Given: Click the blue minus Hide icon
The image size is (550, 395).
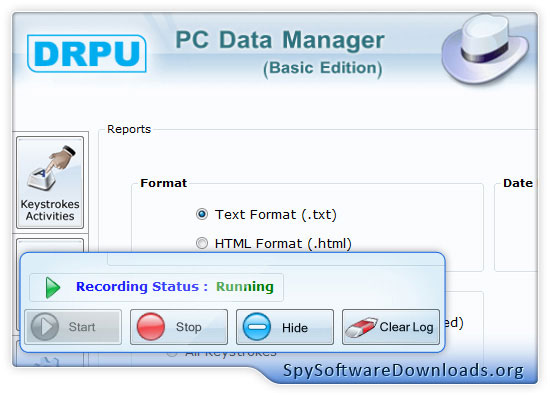Looking at the screenshot, I should tap(257, 327).
